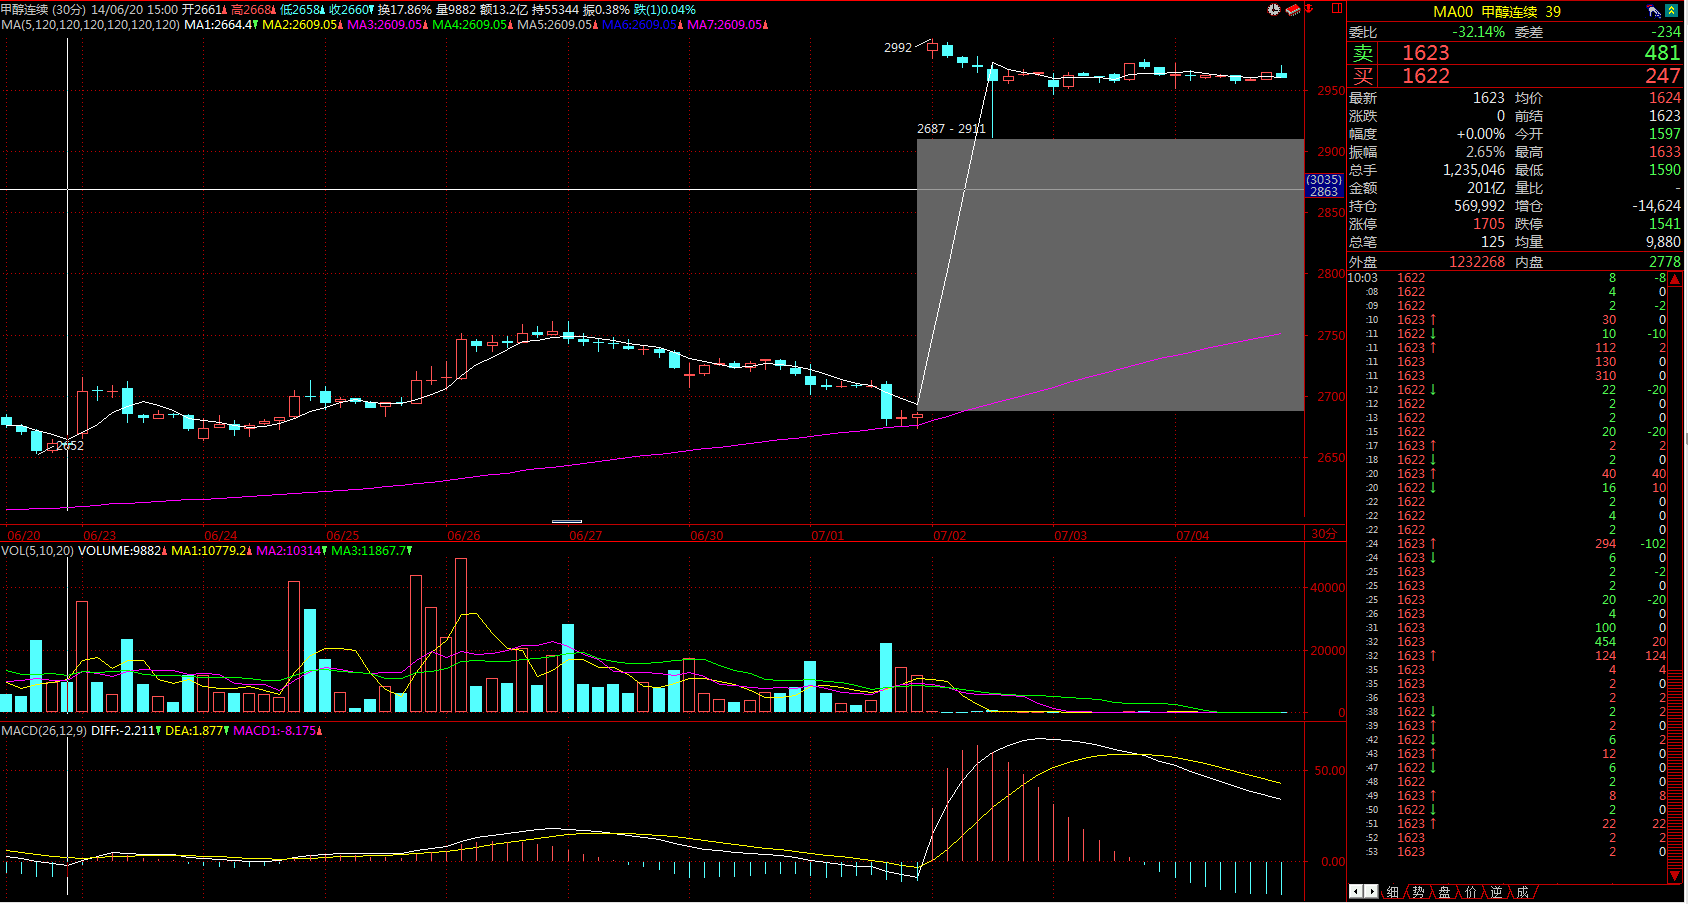Image resolution: width=1688 pixels, height=904 pixels.
Task: Select the 价 price tab
Action: (x=1470, y=892)
